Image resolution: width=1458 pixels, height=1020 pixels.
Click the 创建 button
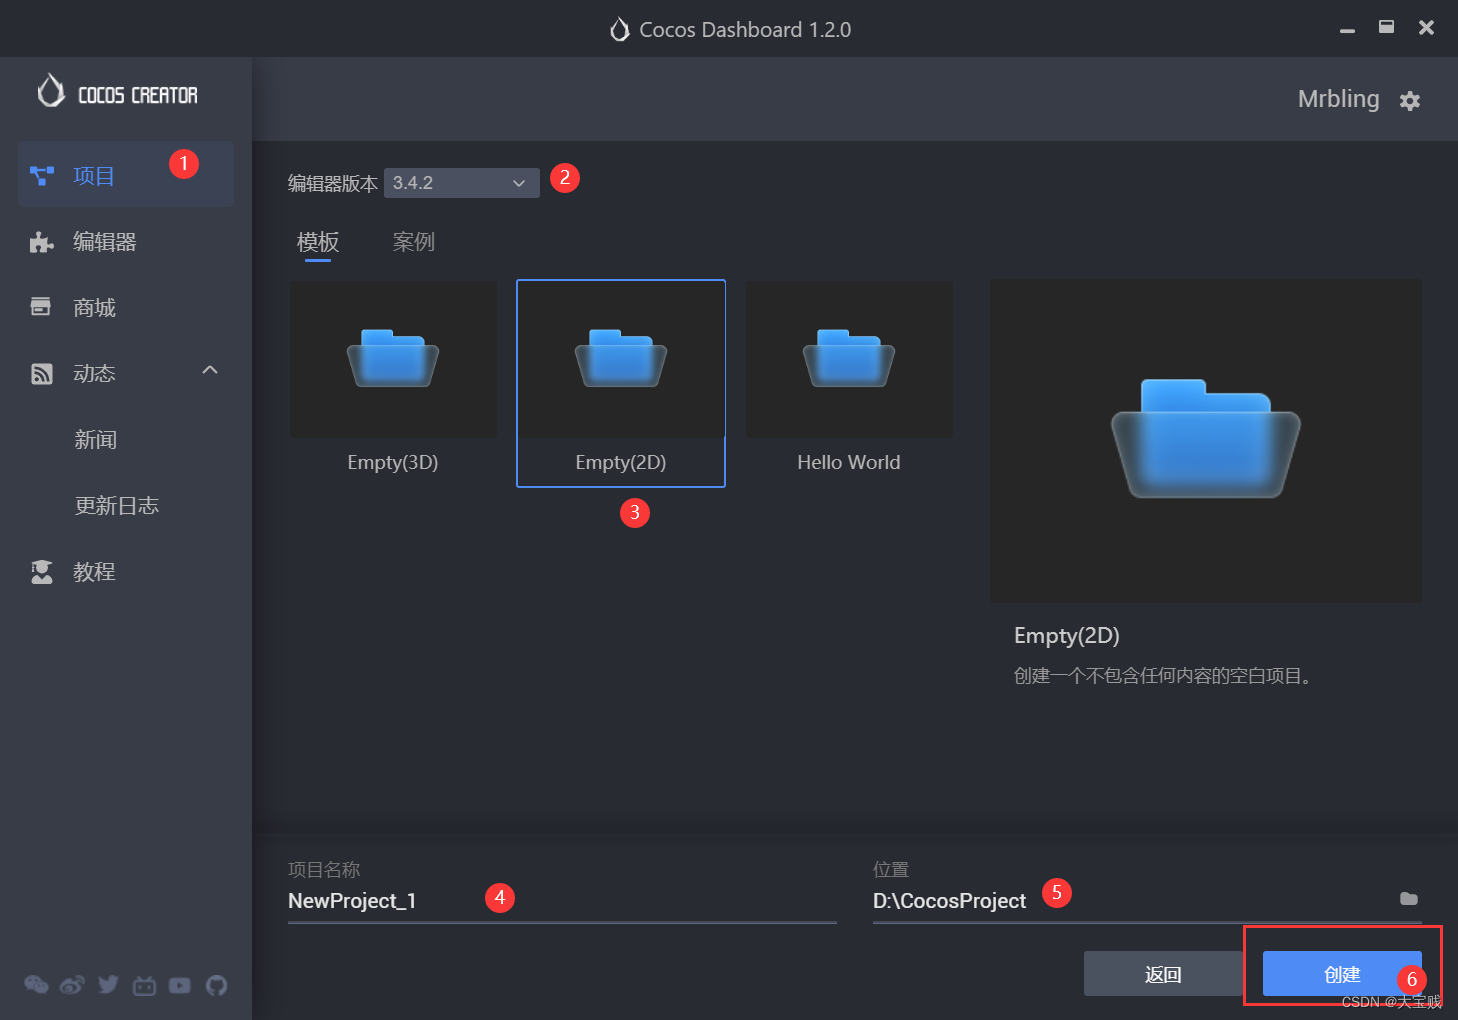(1341, 974)
